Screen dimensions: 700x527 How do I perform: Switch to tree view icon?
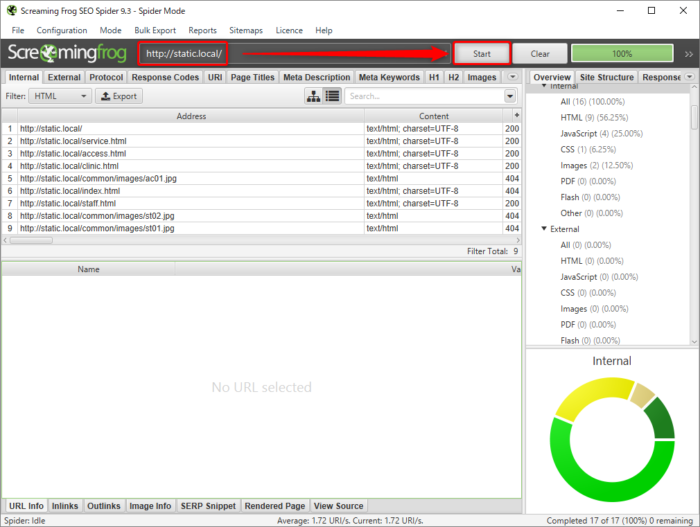click(313, 96)
